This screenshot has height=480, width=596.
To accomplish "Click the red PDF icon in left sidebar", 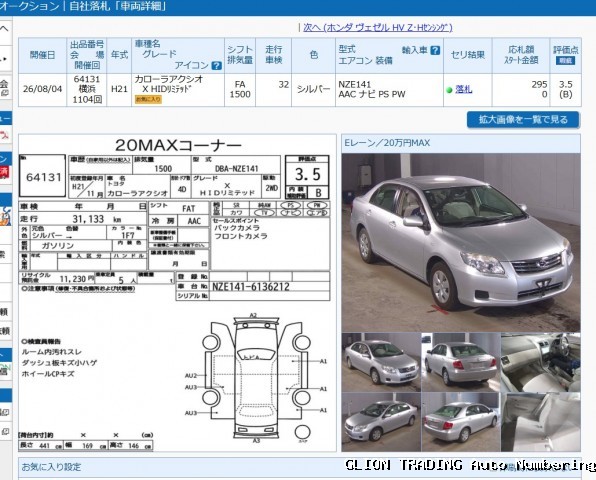I will click(5, 135).
